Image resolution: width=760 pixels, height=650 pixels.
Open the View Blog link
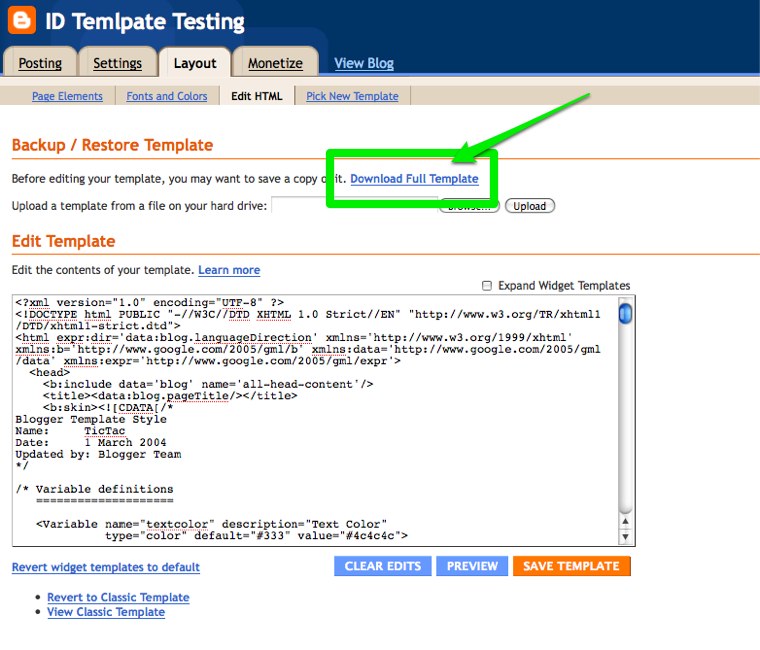[364, 63]
